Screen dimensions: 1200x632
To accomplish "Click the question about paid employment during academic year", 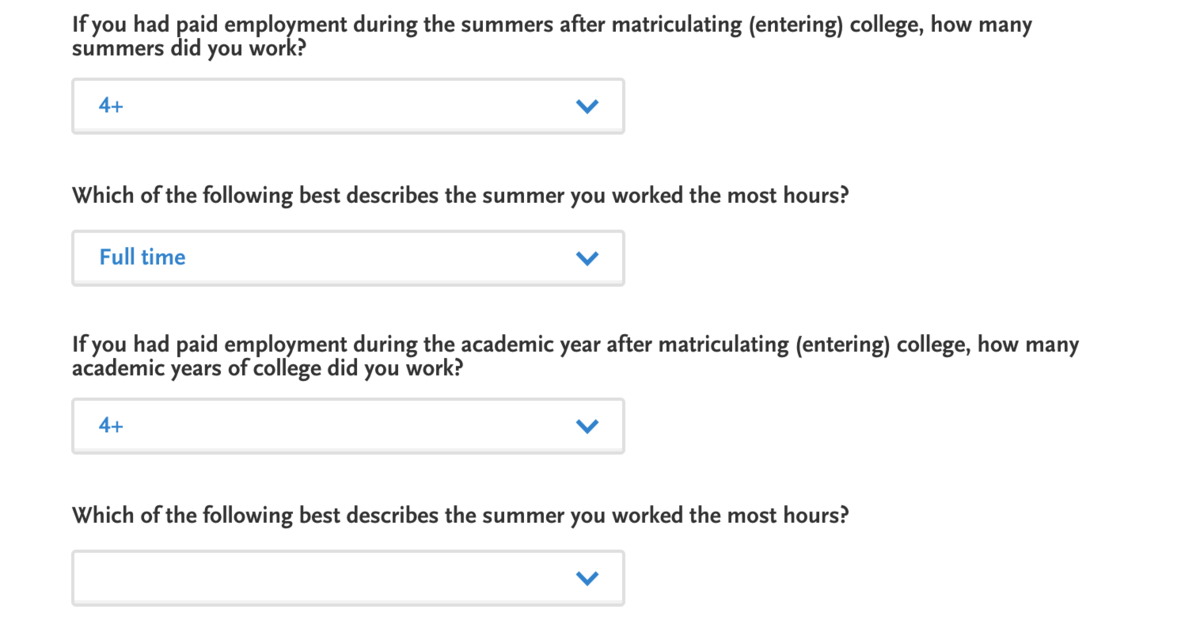I will tap(575, 346).
